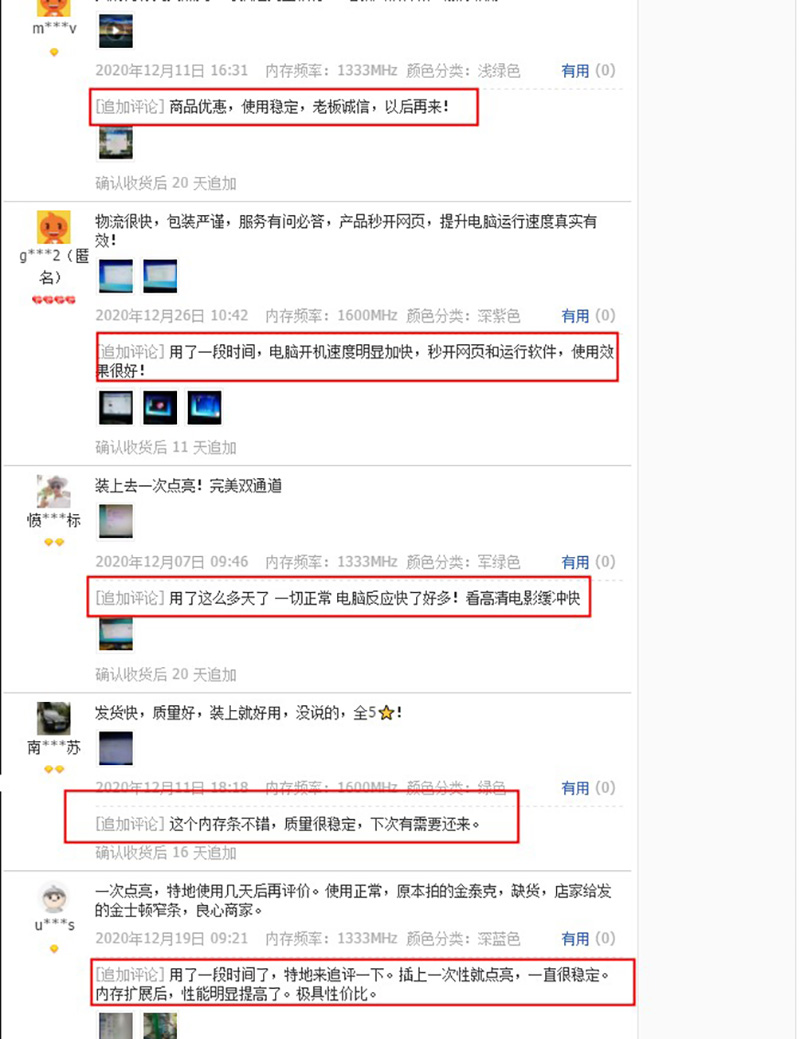800x1039 pixels.
Task: Mark 愤***标's 军绿色 review as 有用
Action: (x=575, y=563)
